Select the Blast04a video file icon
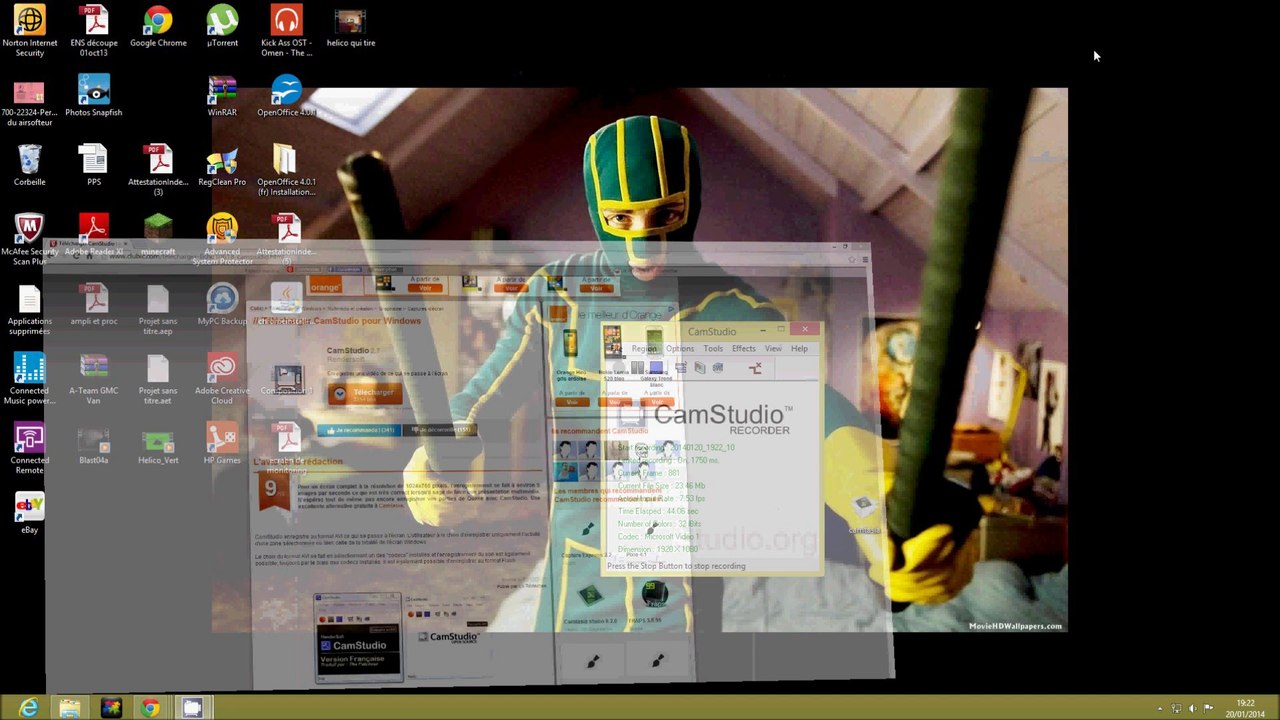1280x720 pixels. coord(94,444)
